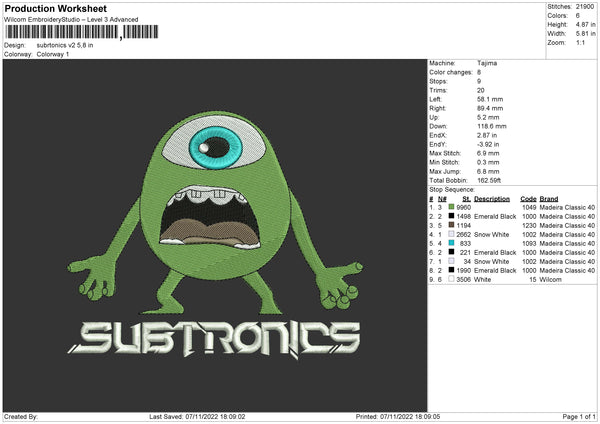Click the white swatch beside stitch count 2662

[x=452, y=234]
